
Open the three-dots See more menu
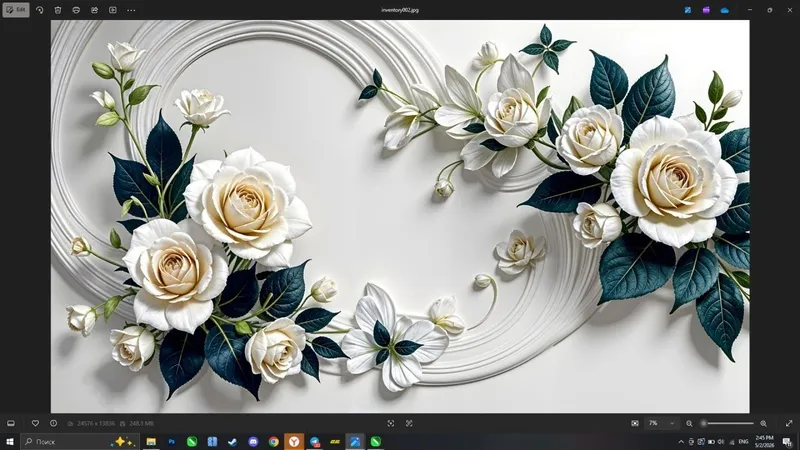pyautogui.click(x=131, y=10)
